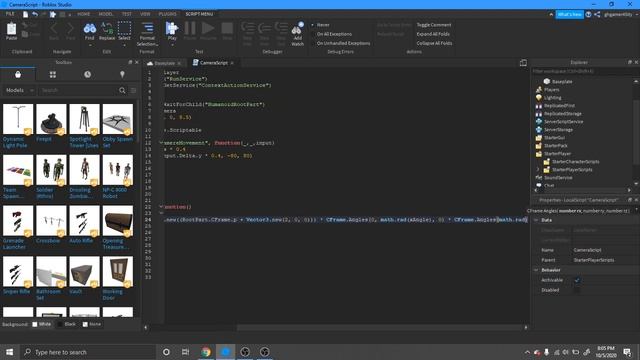Toggle the Archivable property checkbox
The image size is (640, 360).
pos(577,280)
